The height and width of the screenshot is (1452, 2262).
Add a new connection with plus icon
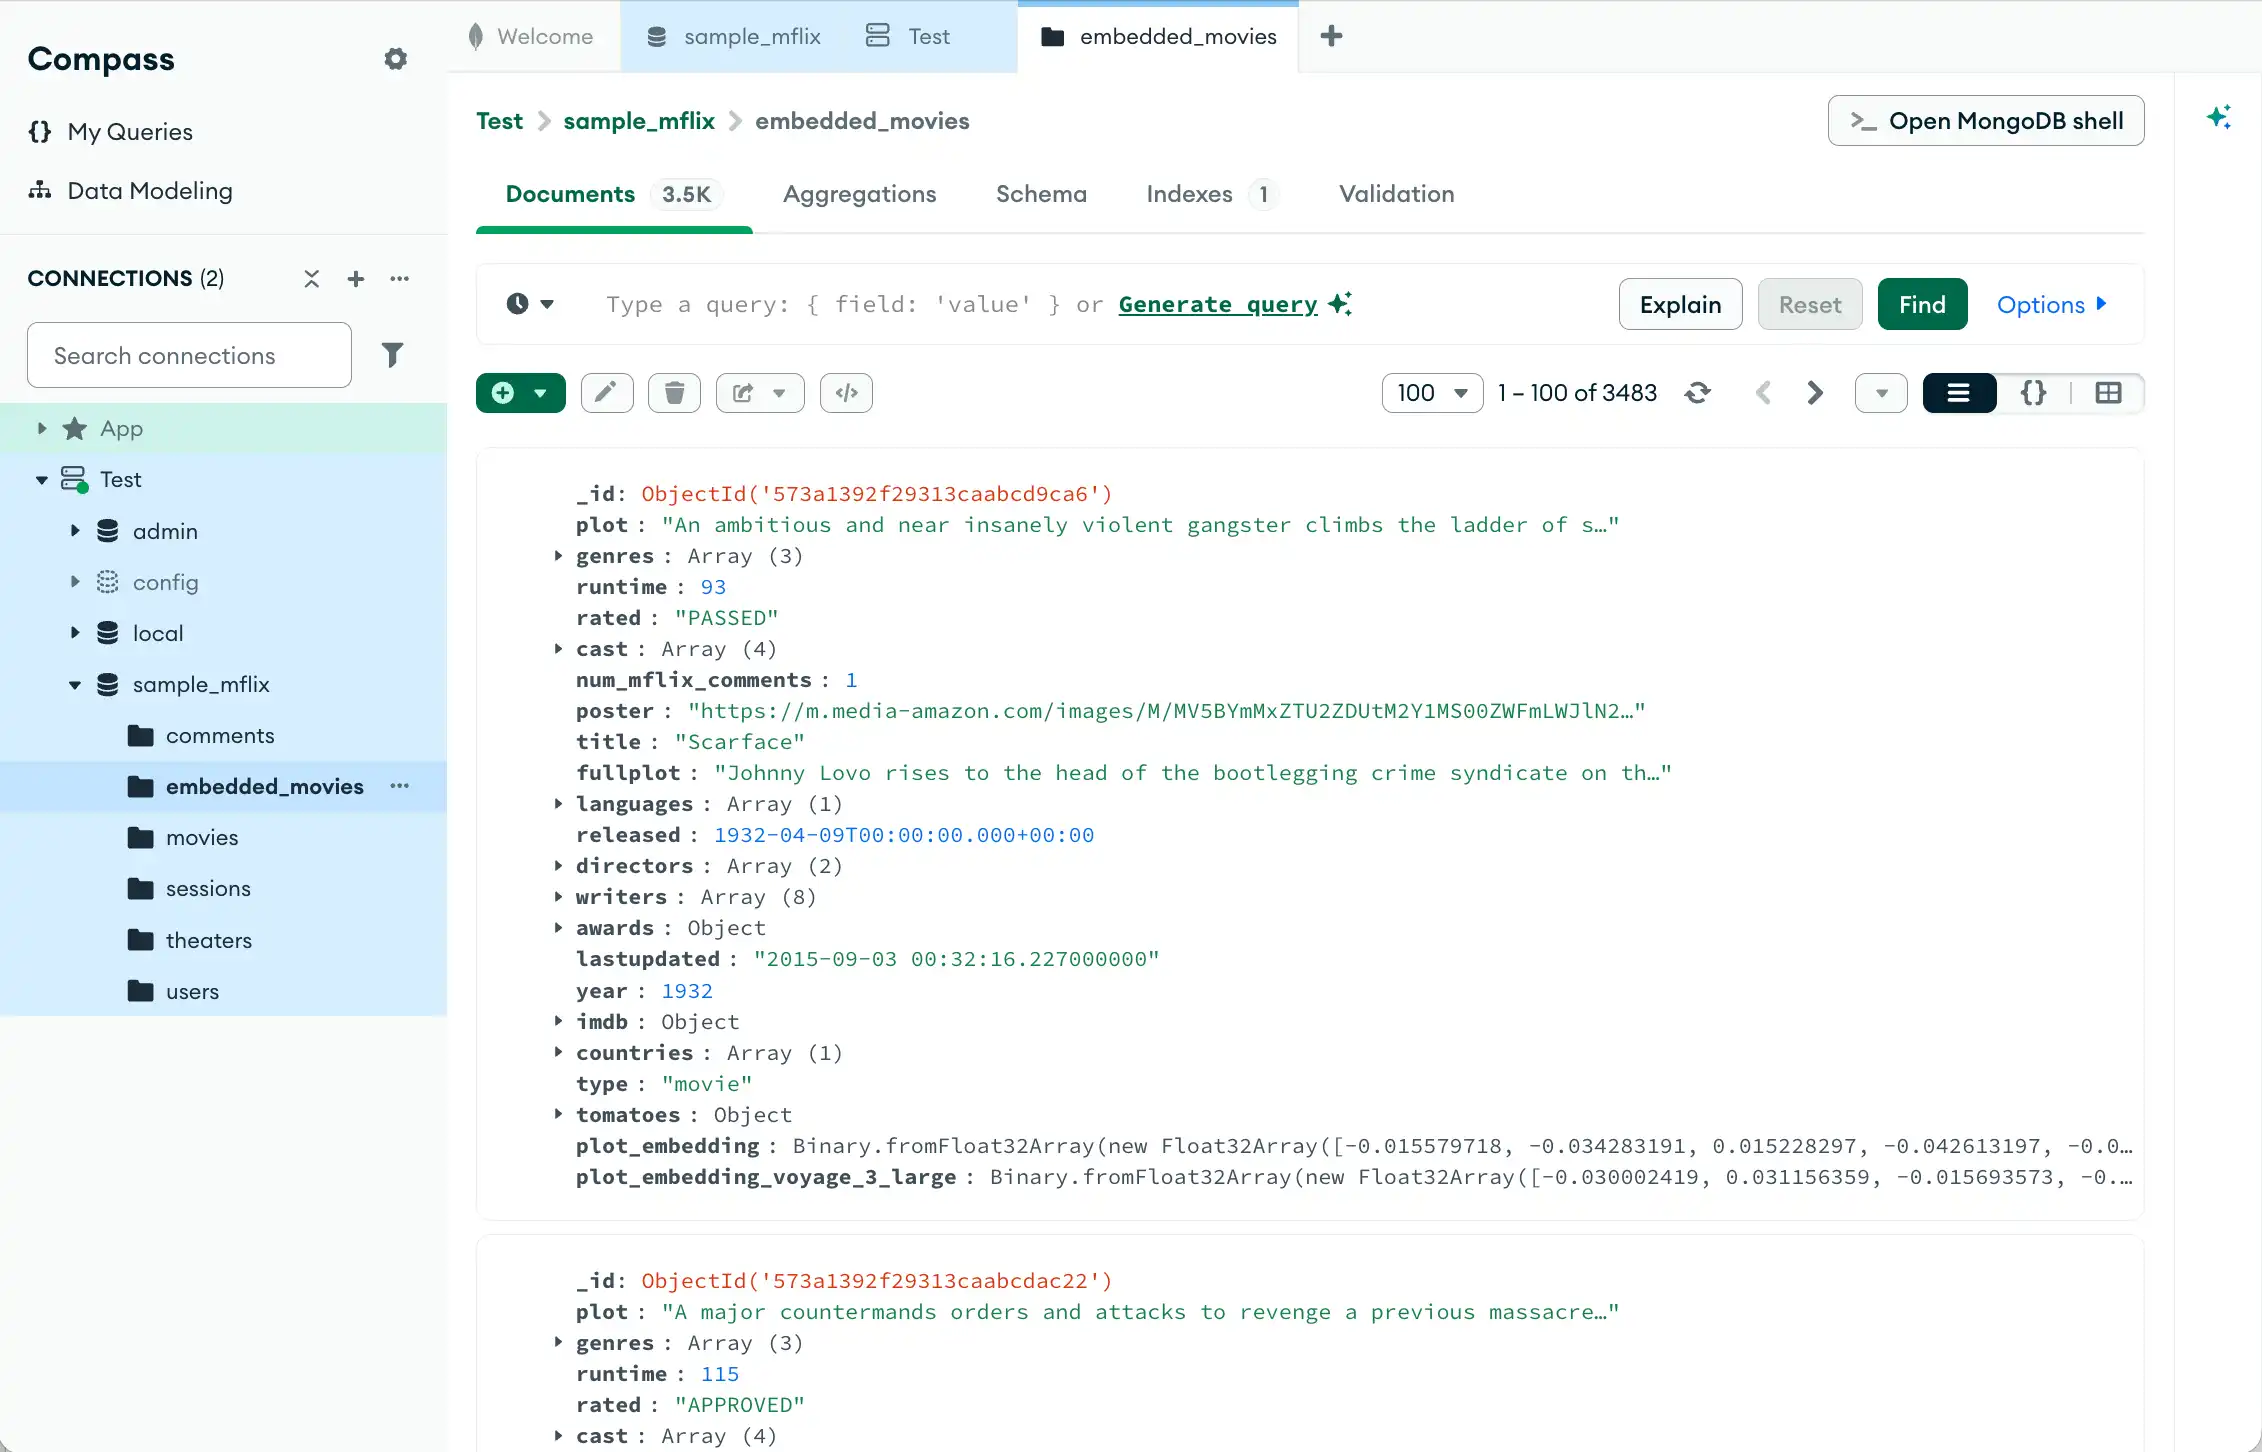pyautogui.click(x=355, y=279)
